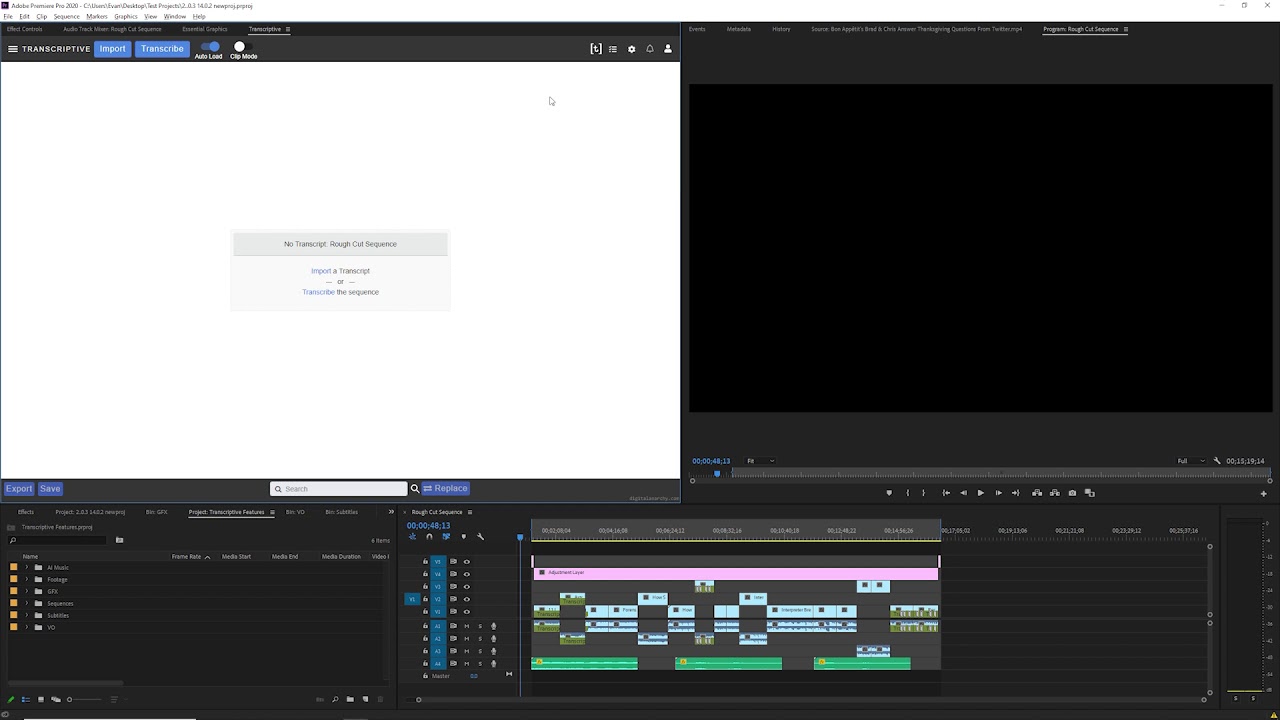This screenshot has height=720, width=1280.
Task: Toggle insert sequences as nests icon
Action: 412,537
